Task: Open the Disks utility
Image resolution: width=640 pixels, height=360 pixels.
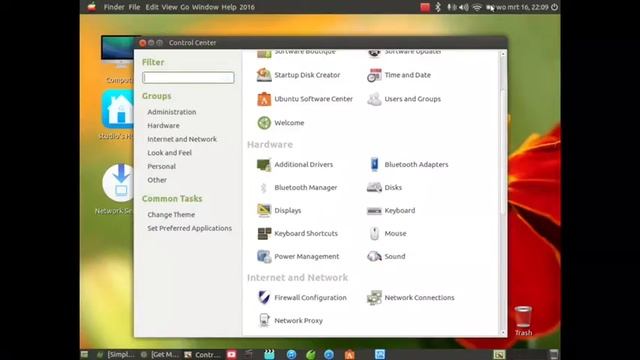Action: [384, 187]
